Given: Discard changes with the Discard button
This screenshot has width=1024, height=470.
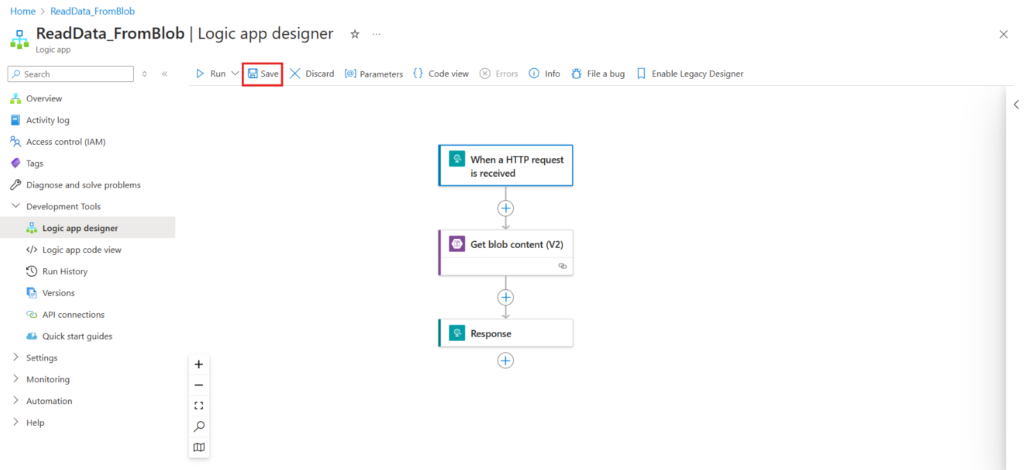Looking at the screenshot, I should pyautogui.click(x=312, y=74).
